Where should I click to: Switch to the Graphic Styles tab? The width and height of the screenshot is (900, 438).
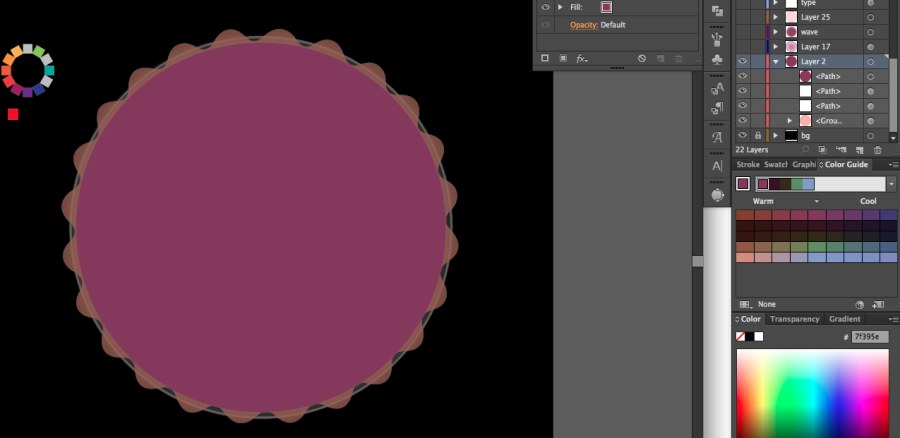804,165
